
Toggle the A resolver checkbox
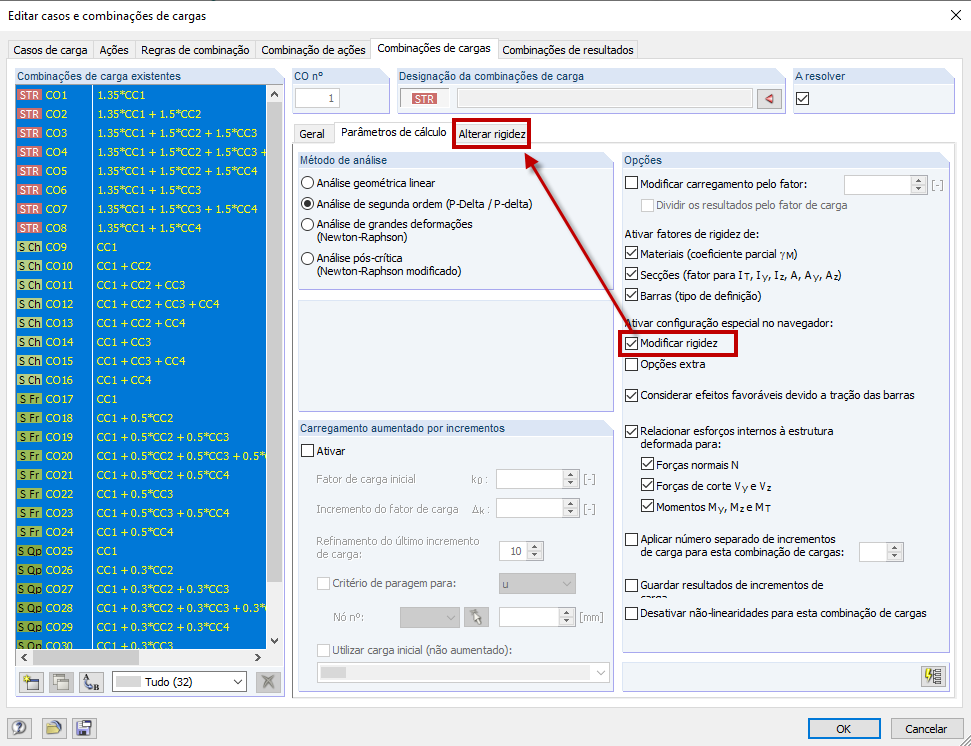pyautogui.click(x=803, y=98)
